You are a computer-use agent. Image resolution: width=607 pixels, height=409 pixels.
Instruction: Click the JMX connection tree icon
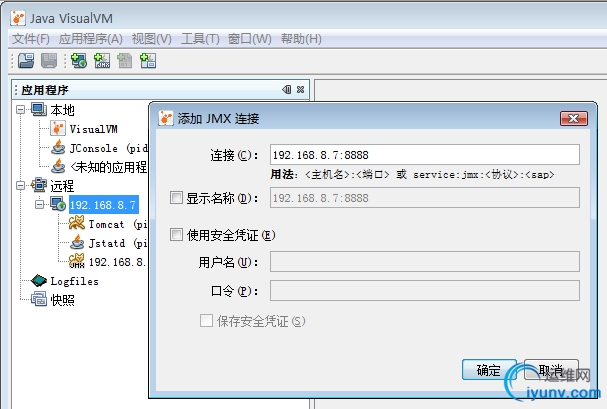click(x=77, y=261)
